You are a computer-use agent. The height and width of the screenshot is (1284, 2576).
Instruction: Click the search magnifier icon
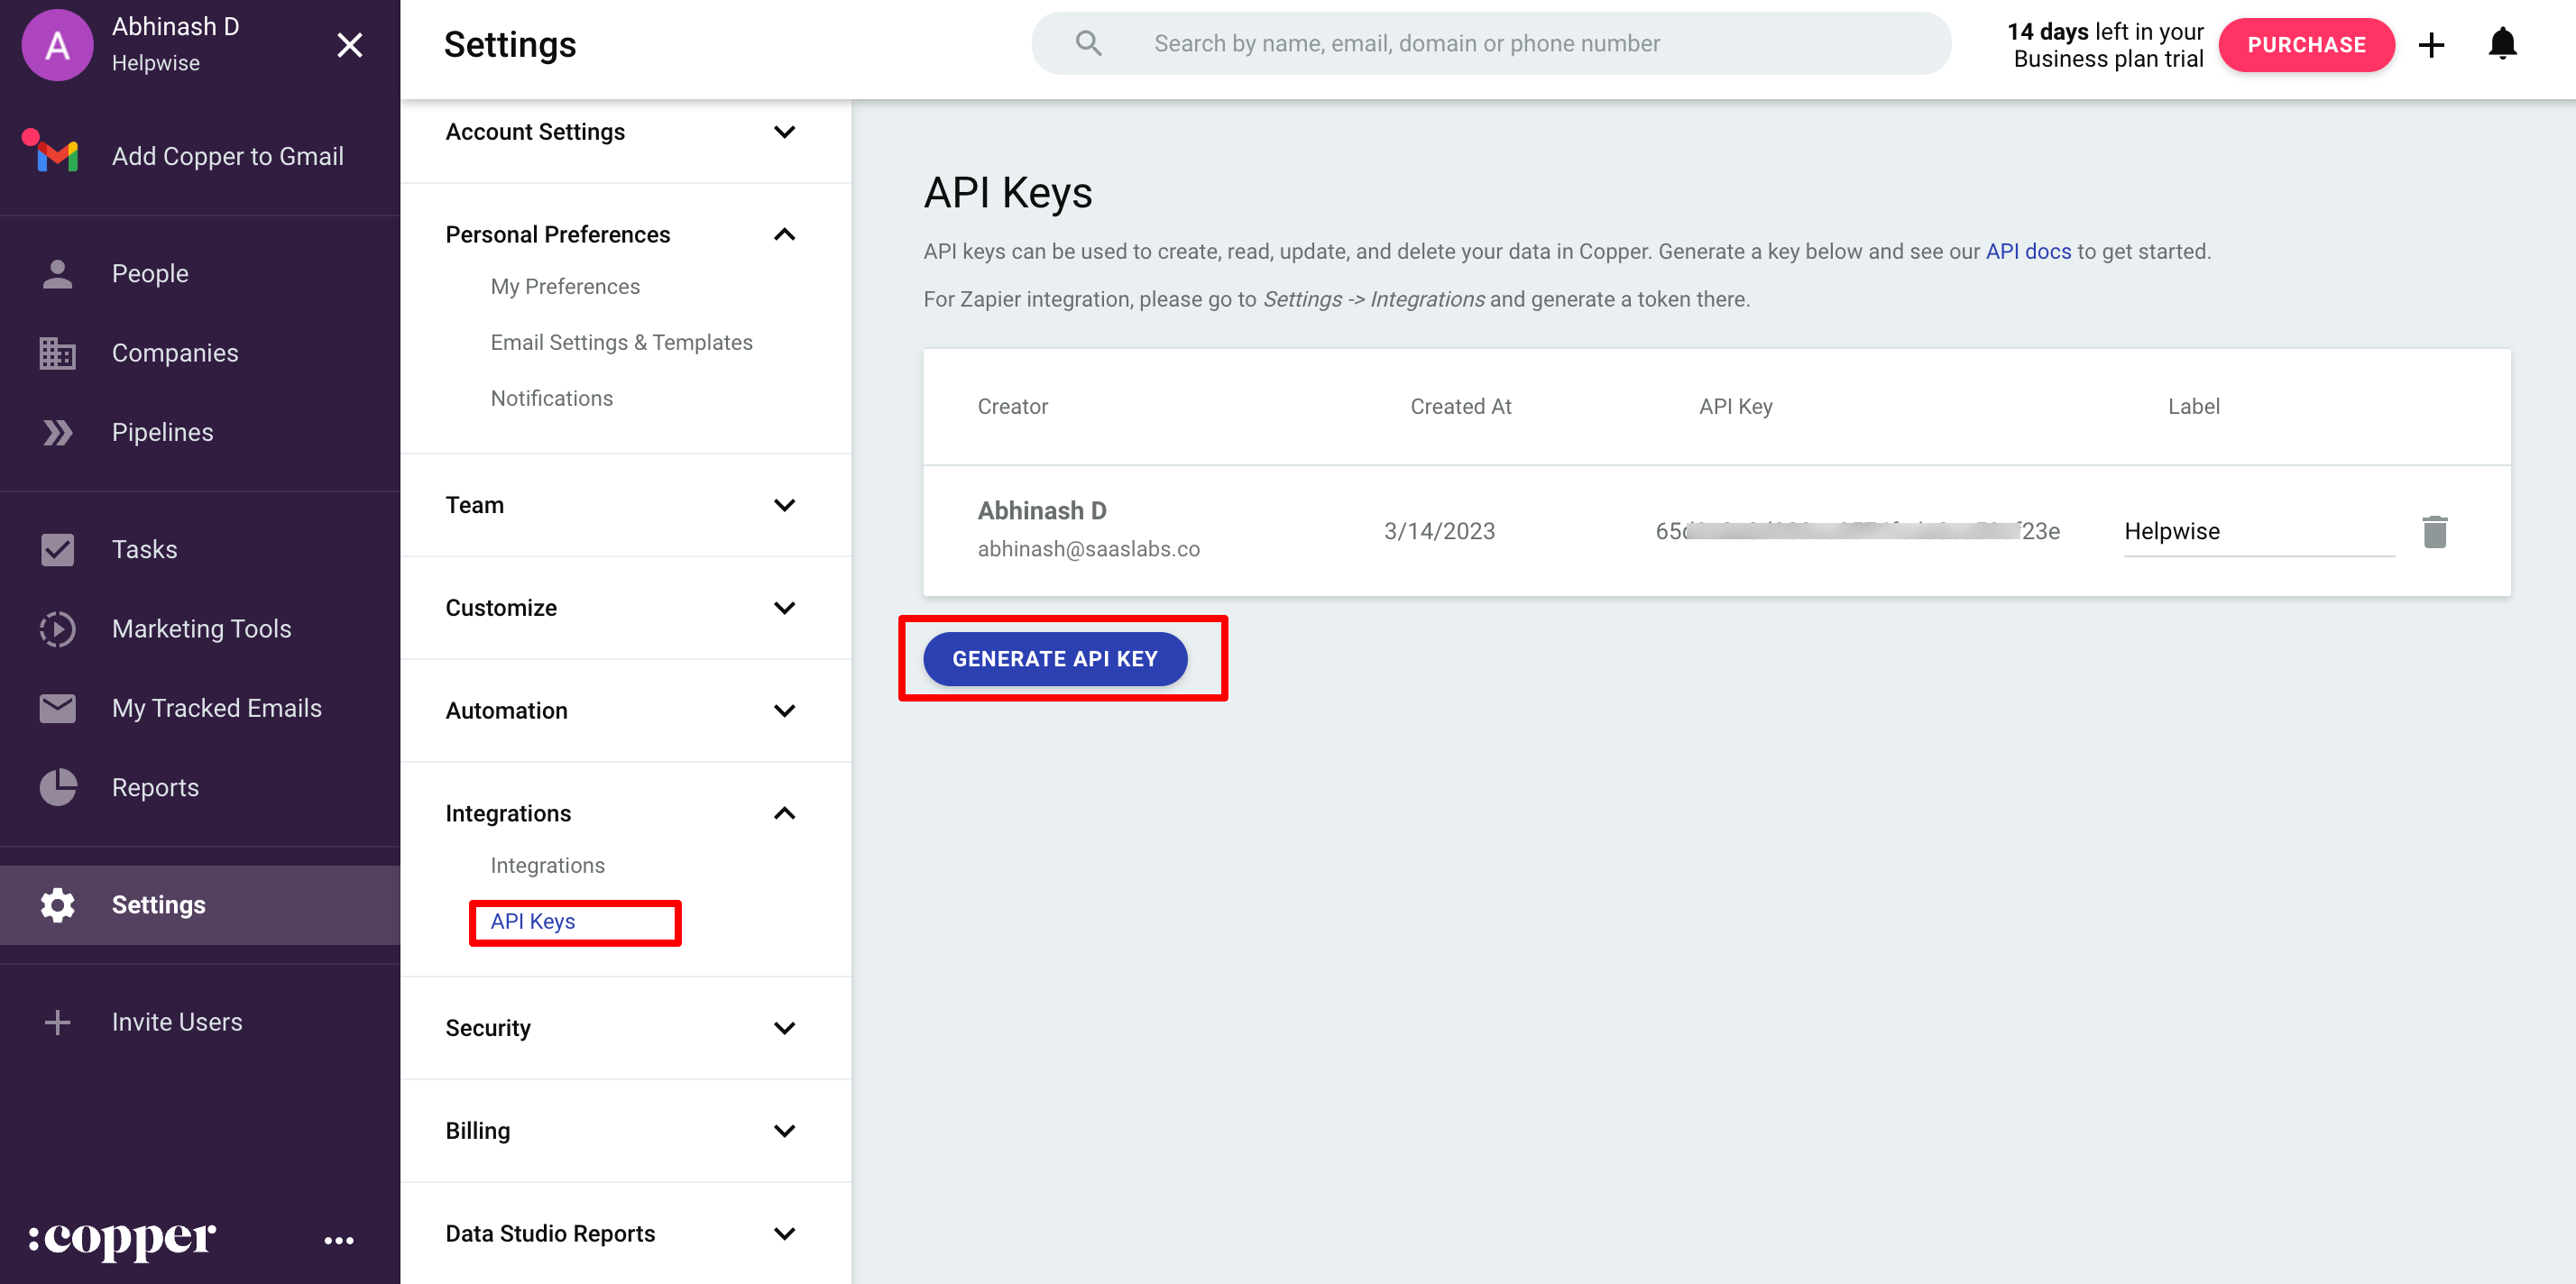click(x=1088, y=43)
